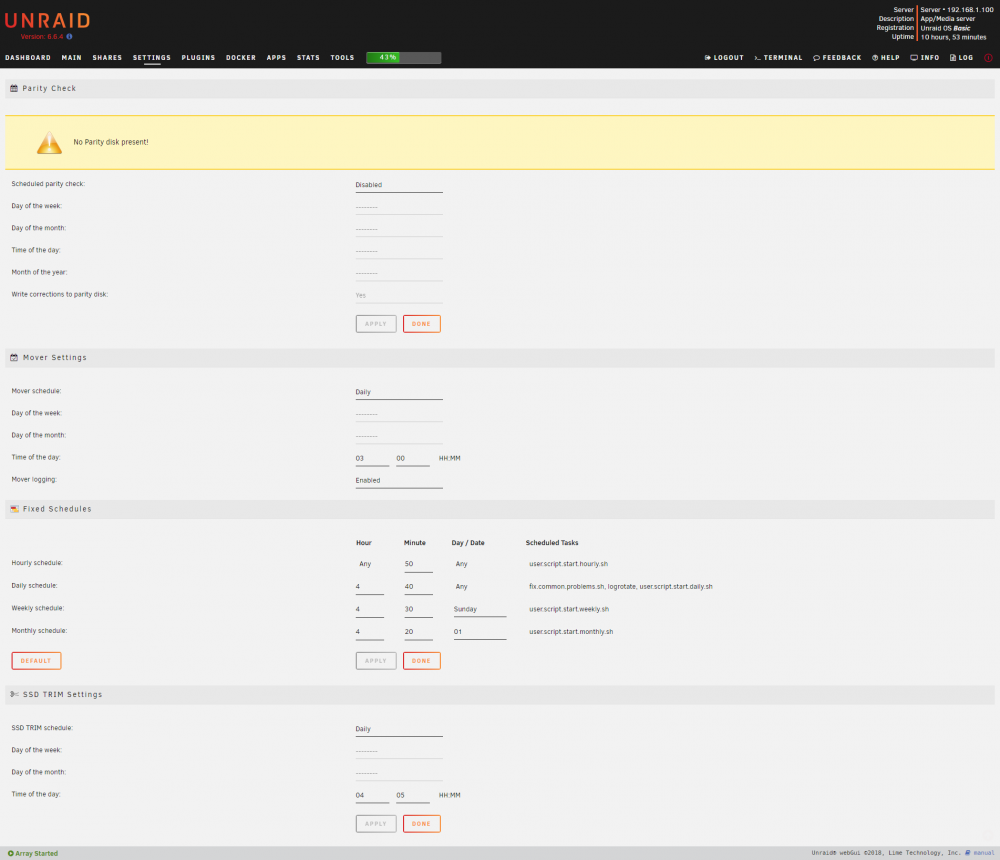Screen dimensions: 1000x860
Task: Click the Feedback link
Action: point(837,58)
